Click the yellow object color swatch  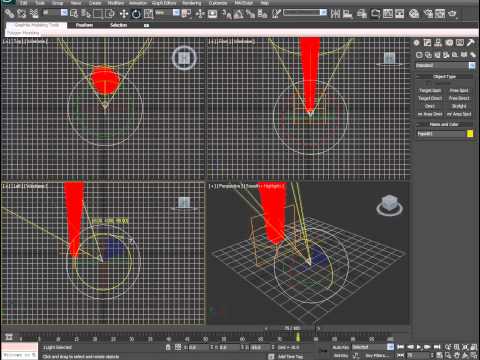pyautogui.click(x=470, y=134)
